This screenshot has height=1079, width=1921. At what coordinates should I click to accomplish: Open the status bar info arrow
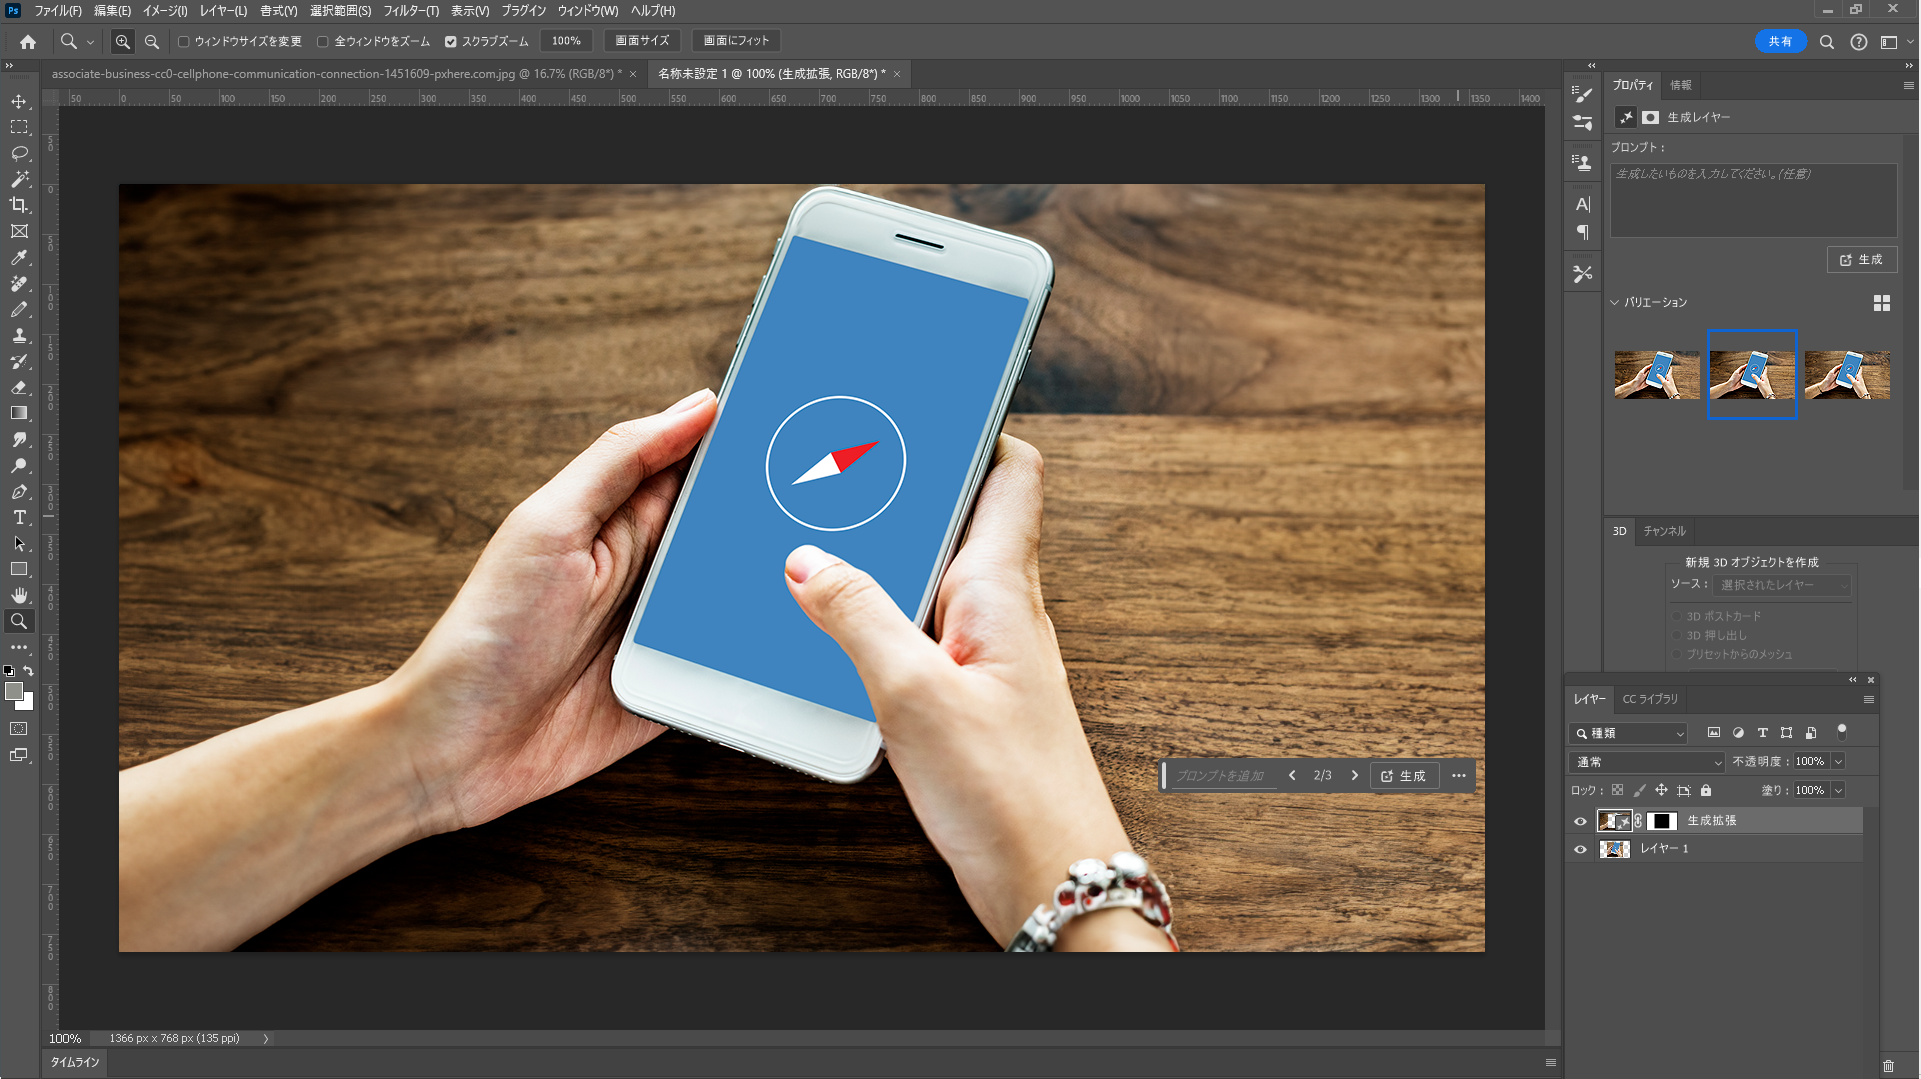tap(266, 1039)
